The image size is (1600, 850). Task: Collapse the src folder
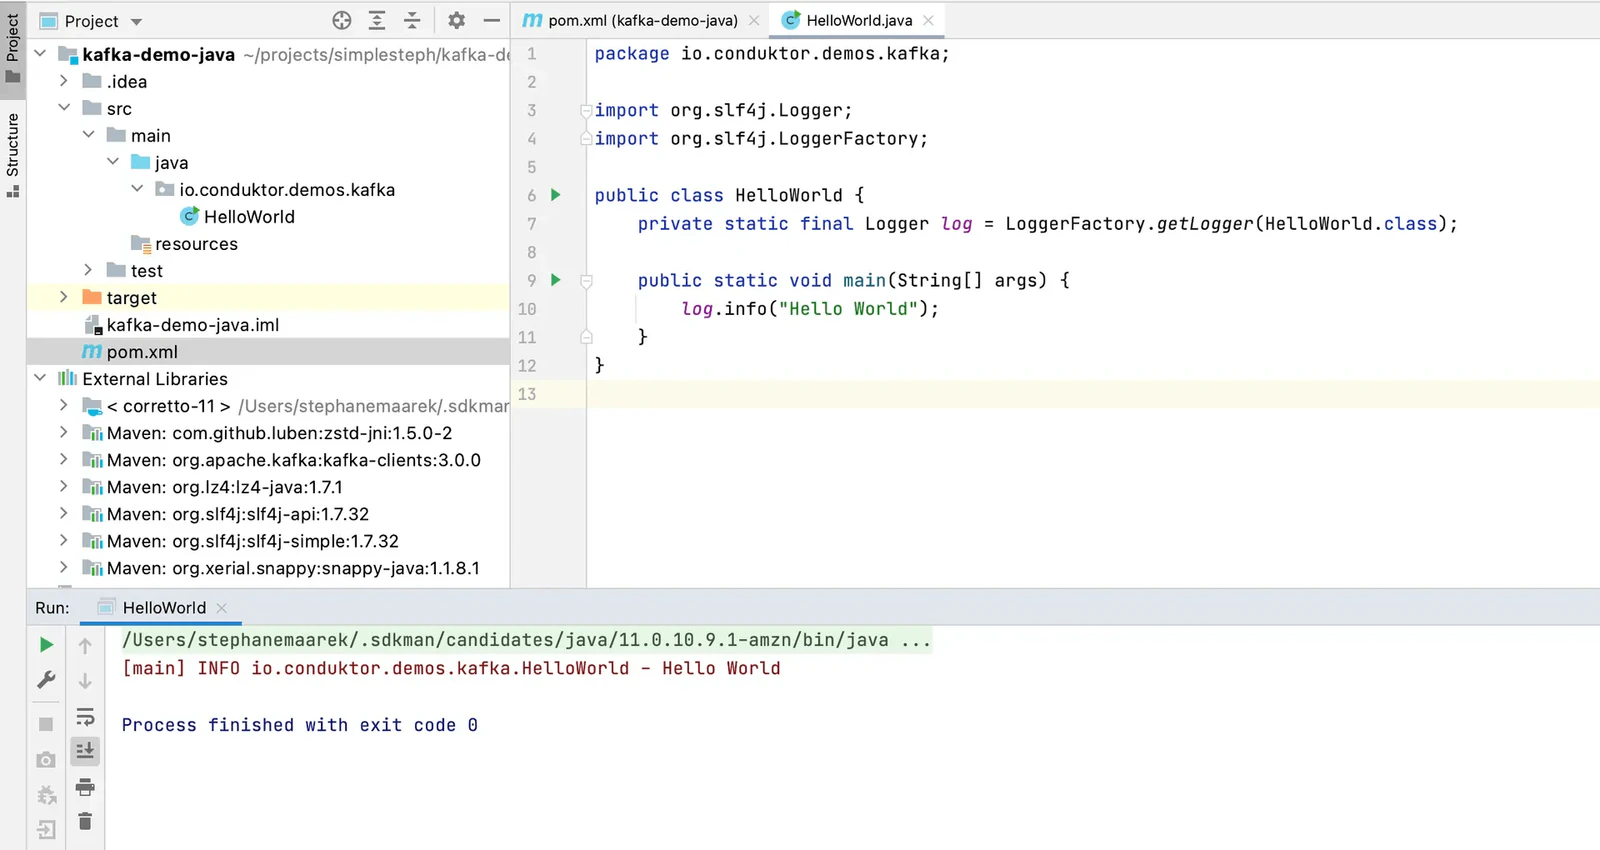tap(64, 108)
